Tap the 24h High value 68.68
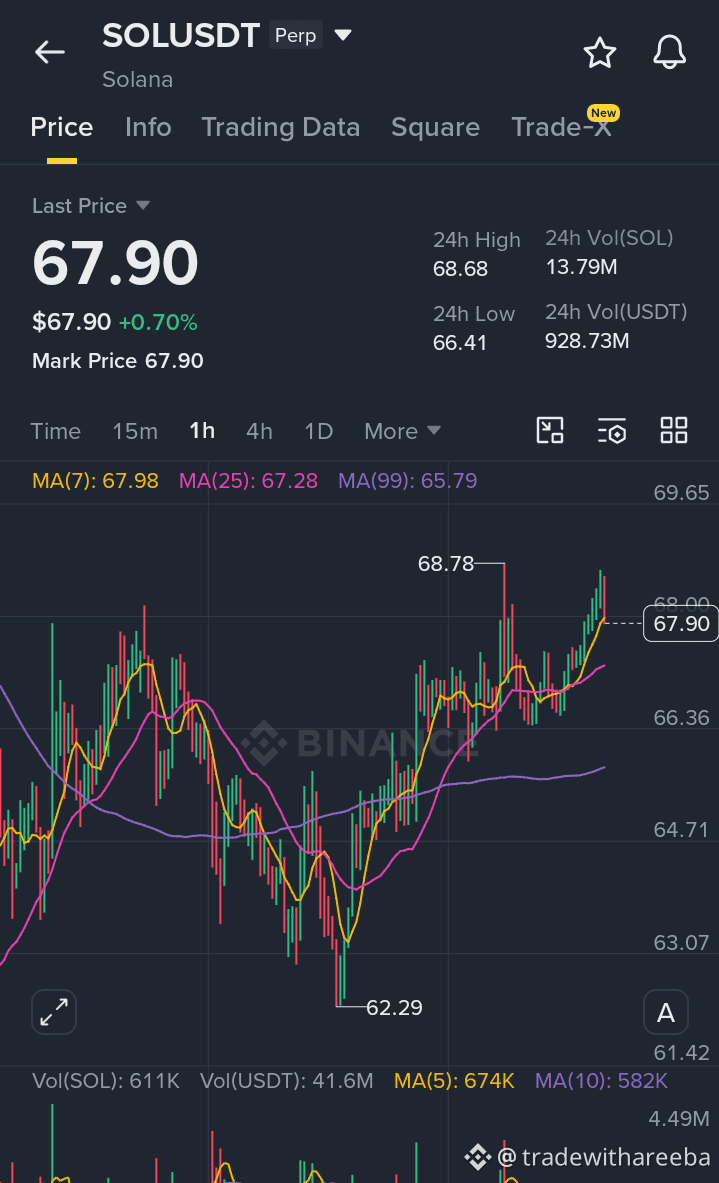This screenshot has height=1183, width=719. tap(460, 269)
